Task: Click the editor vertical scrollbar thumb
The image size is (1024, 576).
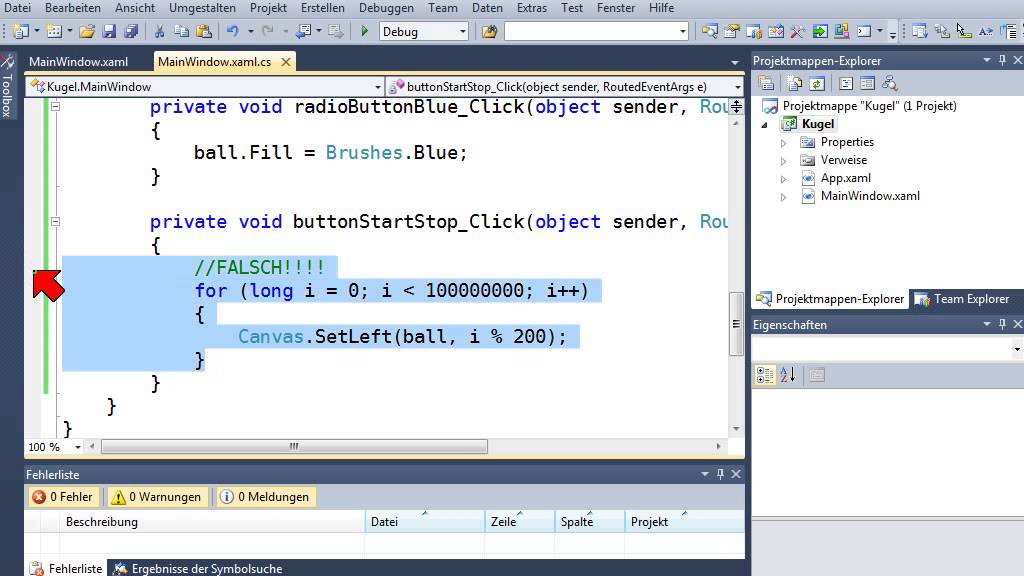Action: (736, 324)
